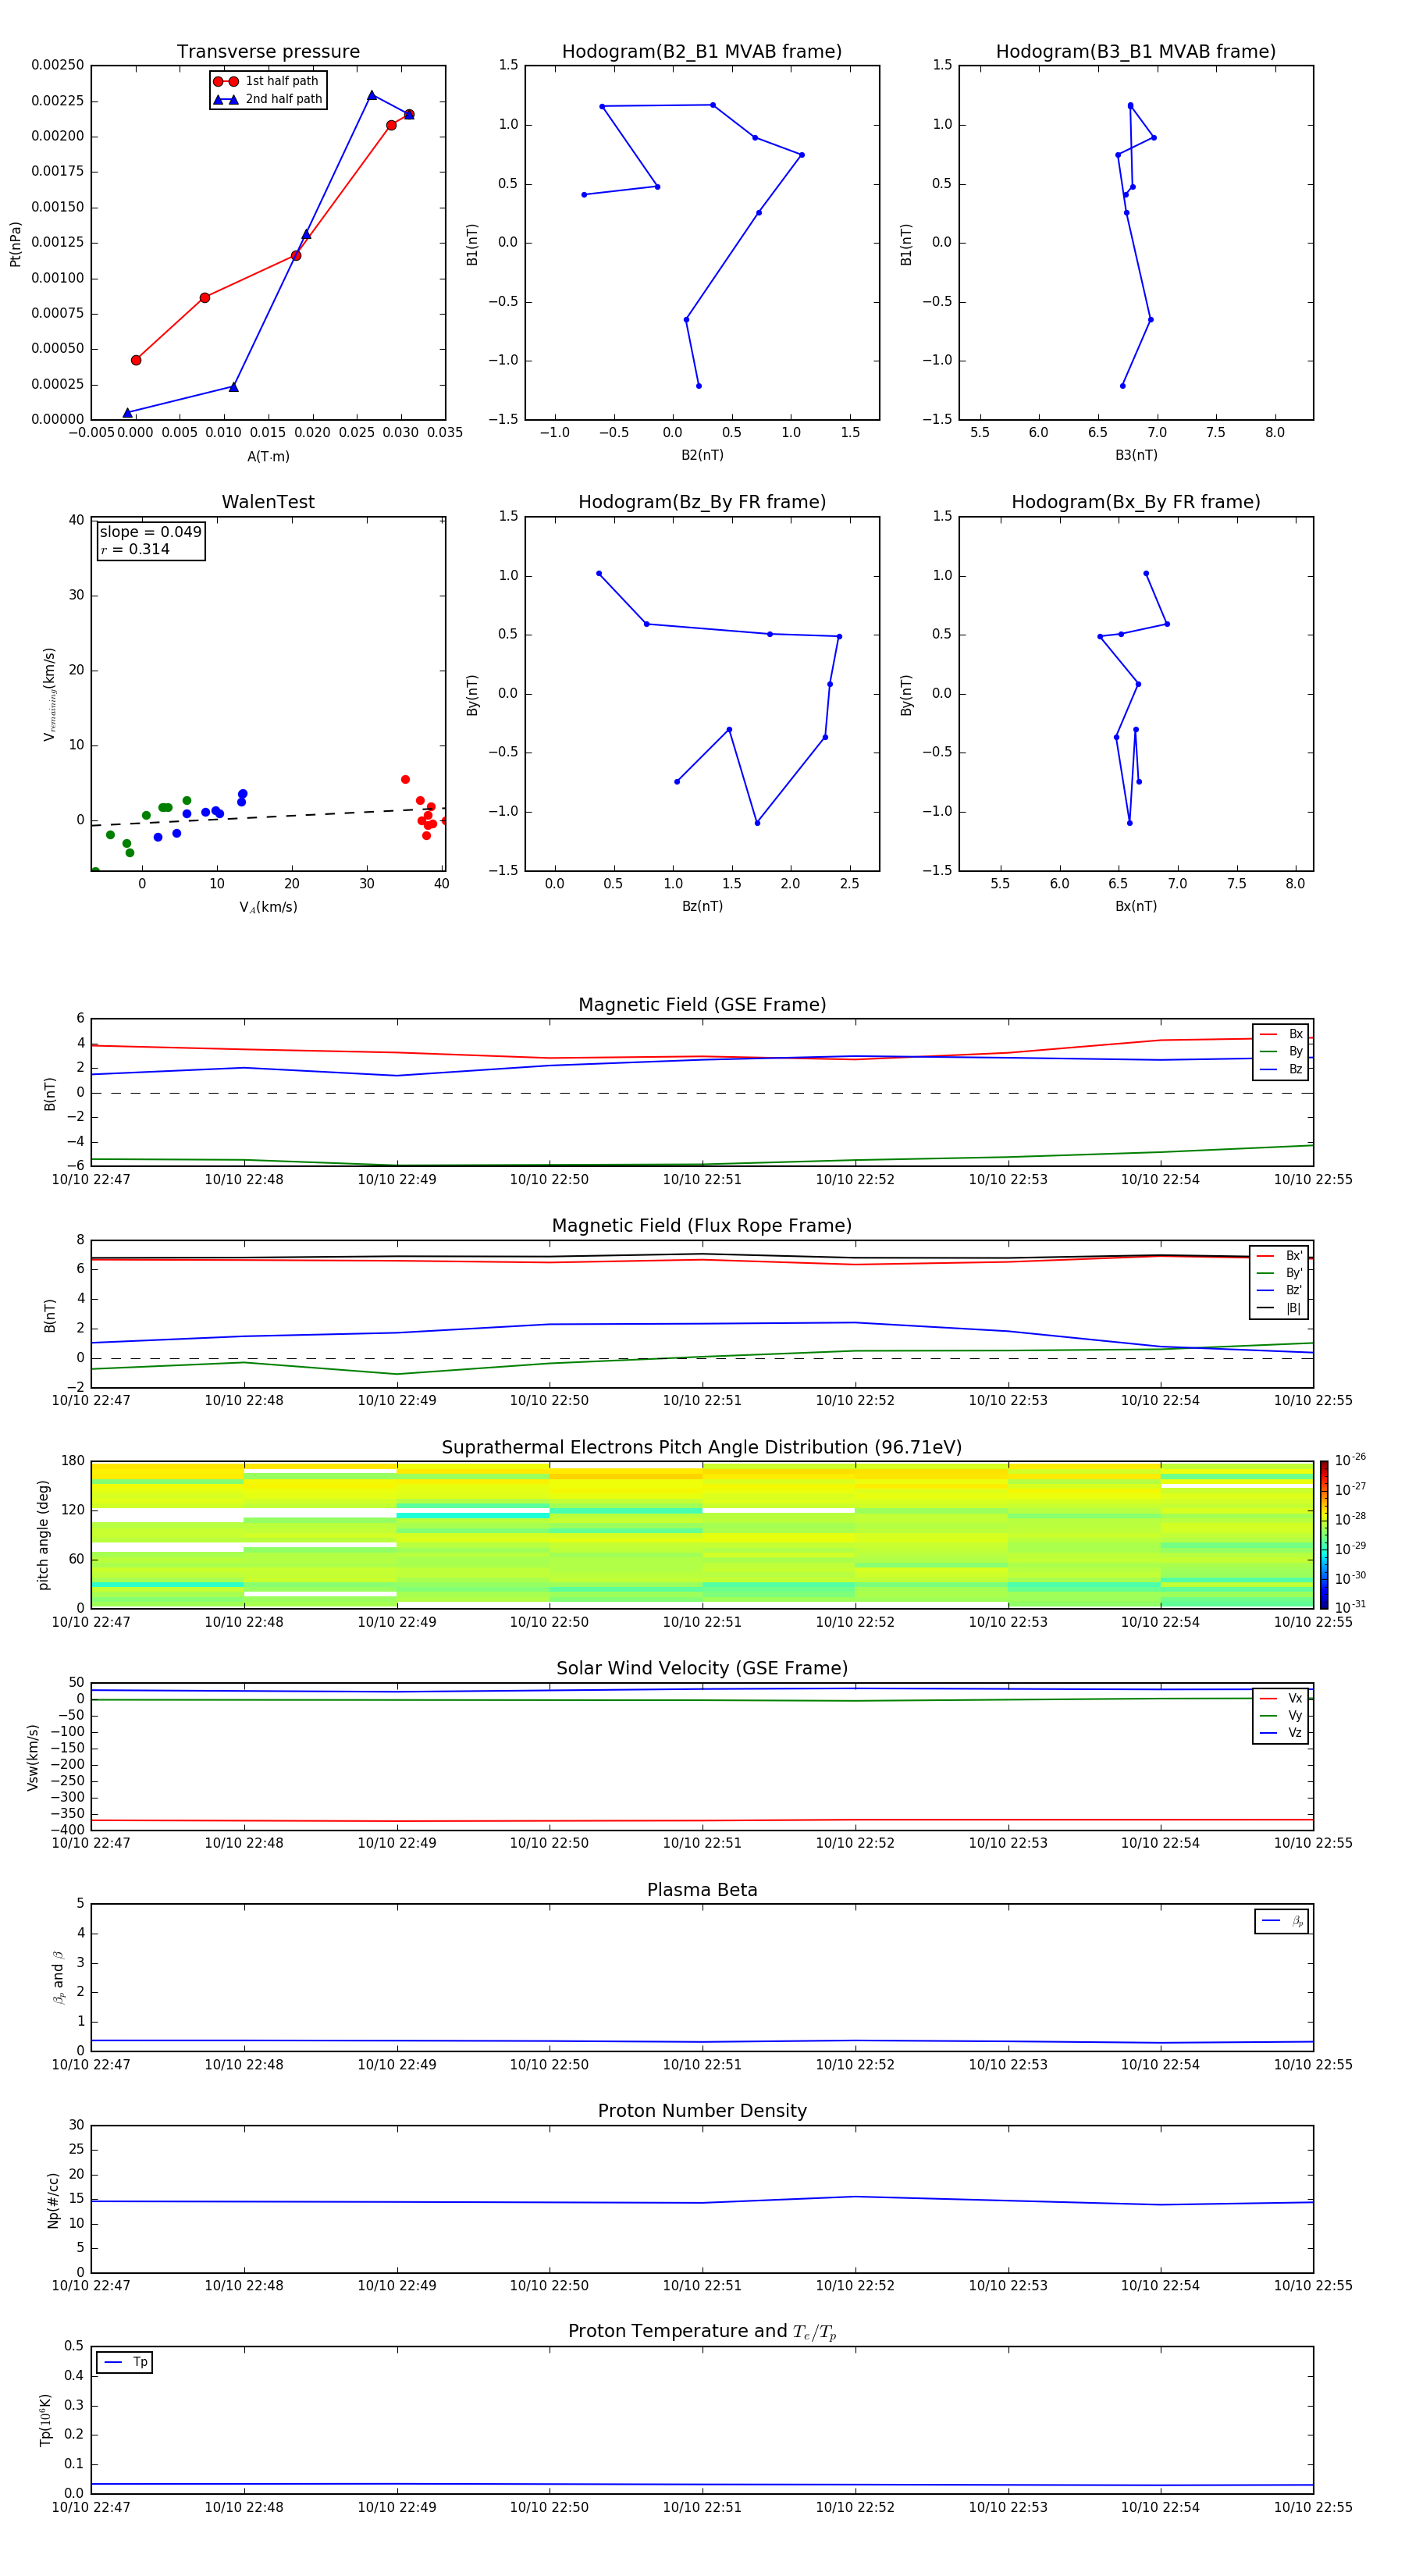
Task: Click the 'Hodogram(Bz_By FR frame)' title
Action: tap(702, 502)
